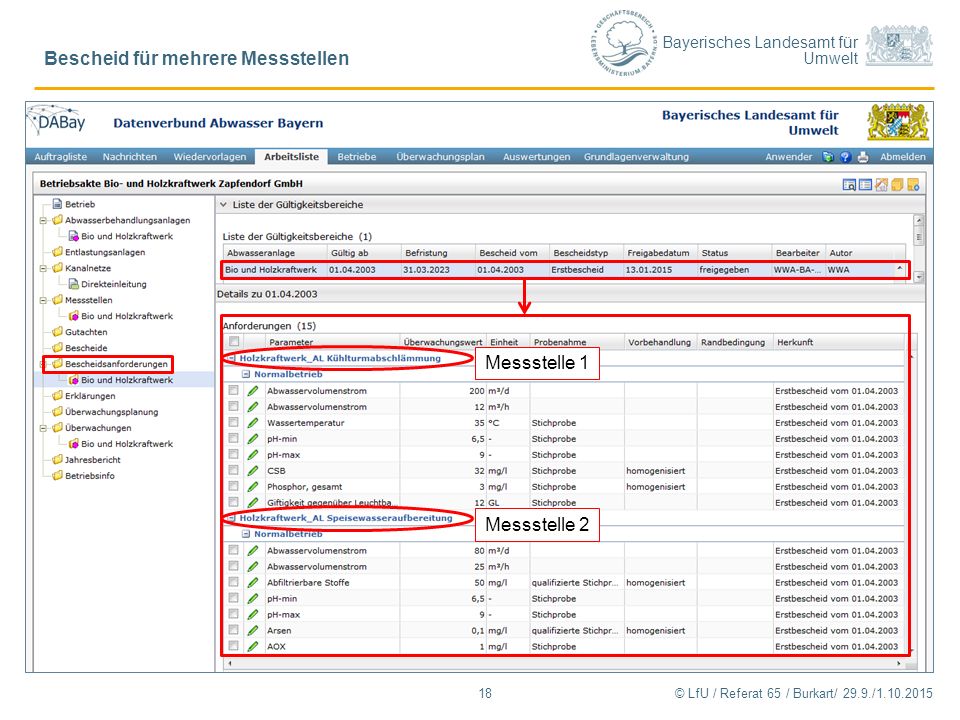Click folder icon of Erklärungen tree node

point(58,396)
